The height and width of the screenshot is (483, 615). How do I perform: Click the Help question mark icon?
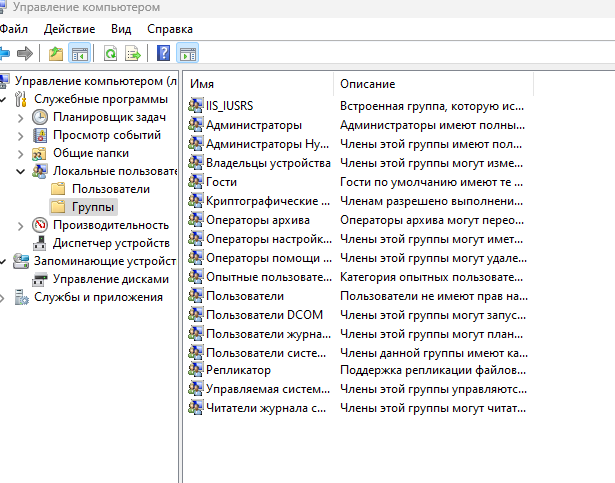tap(163, 53)
